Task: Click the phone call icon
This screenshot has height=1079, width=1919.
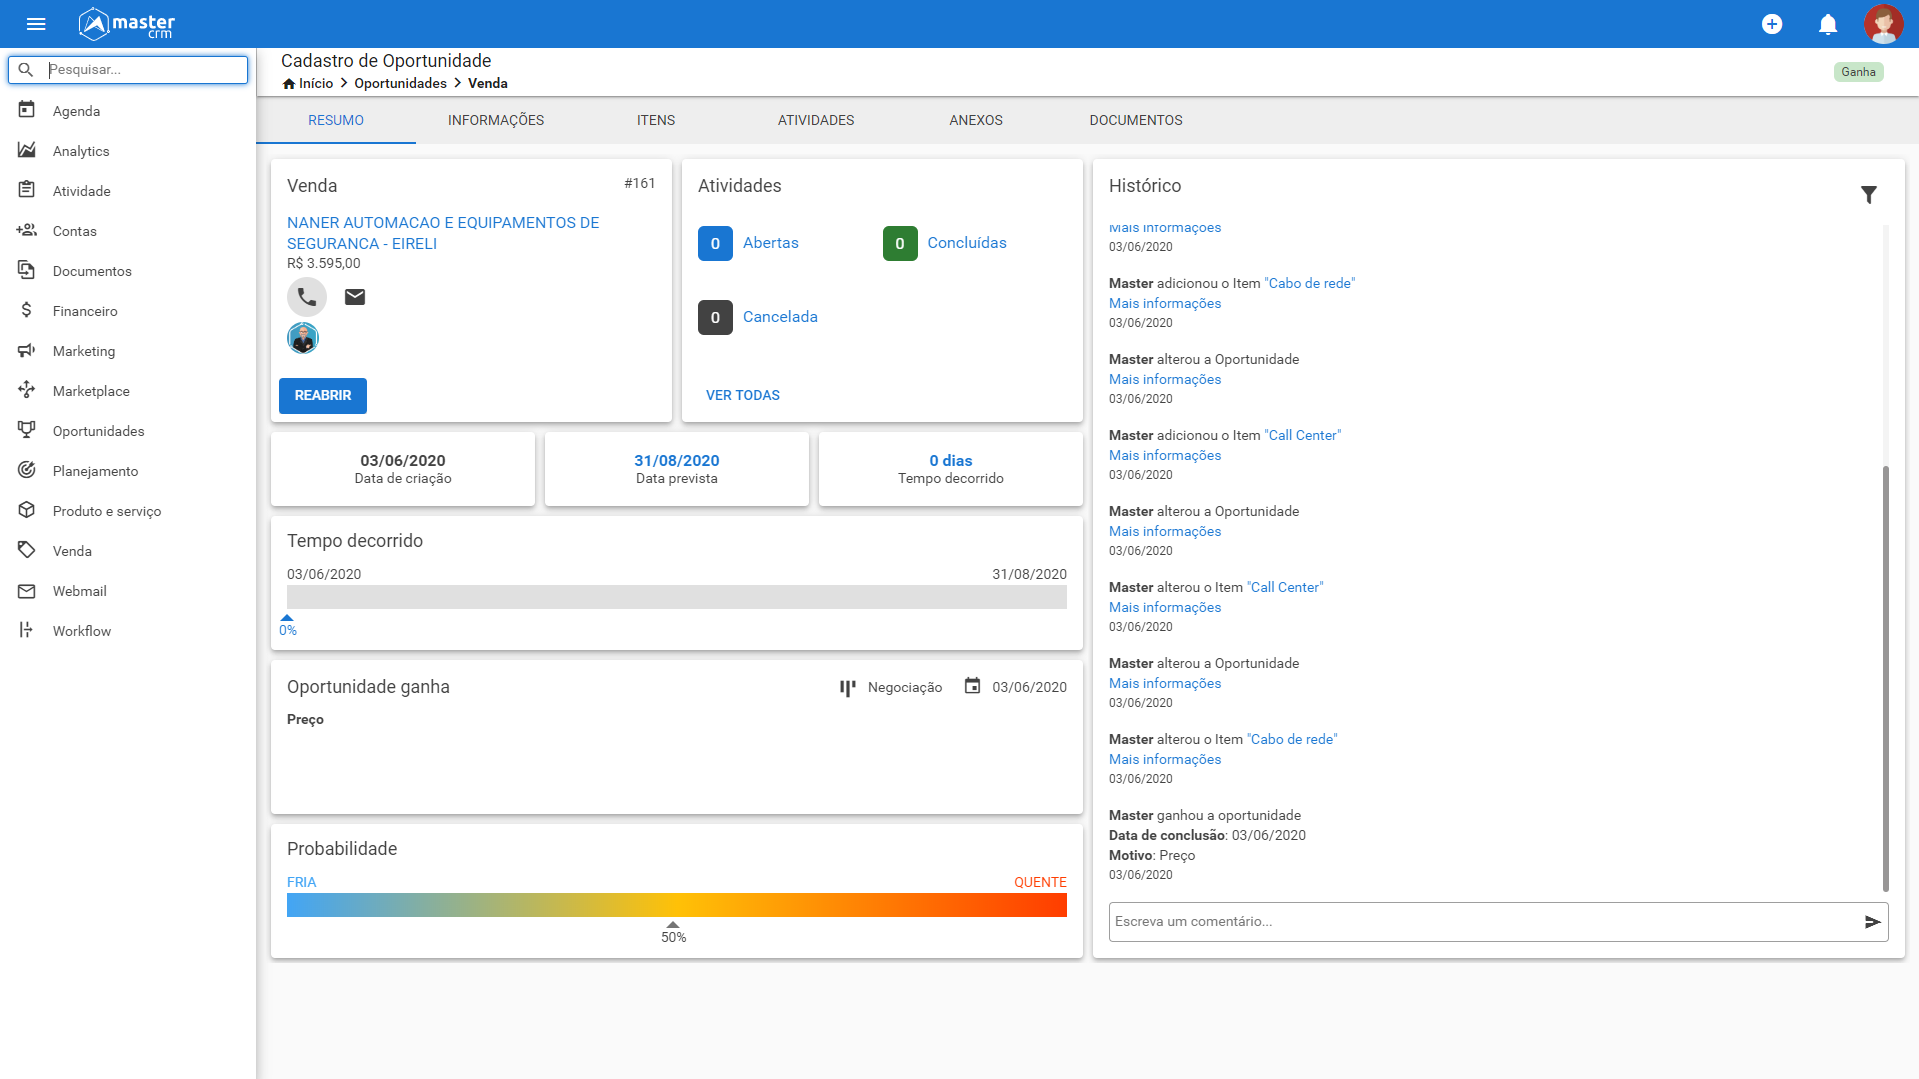Action: tap(307, 297)
